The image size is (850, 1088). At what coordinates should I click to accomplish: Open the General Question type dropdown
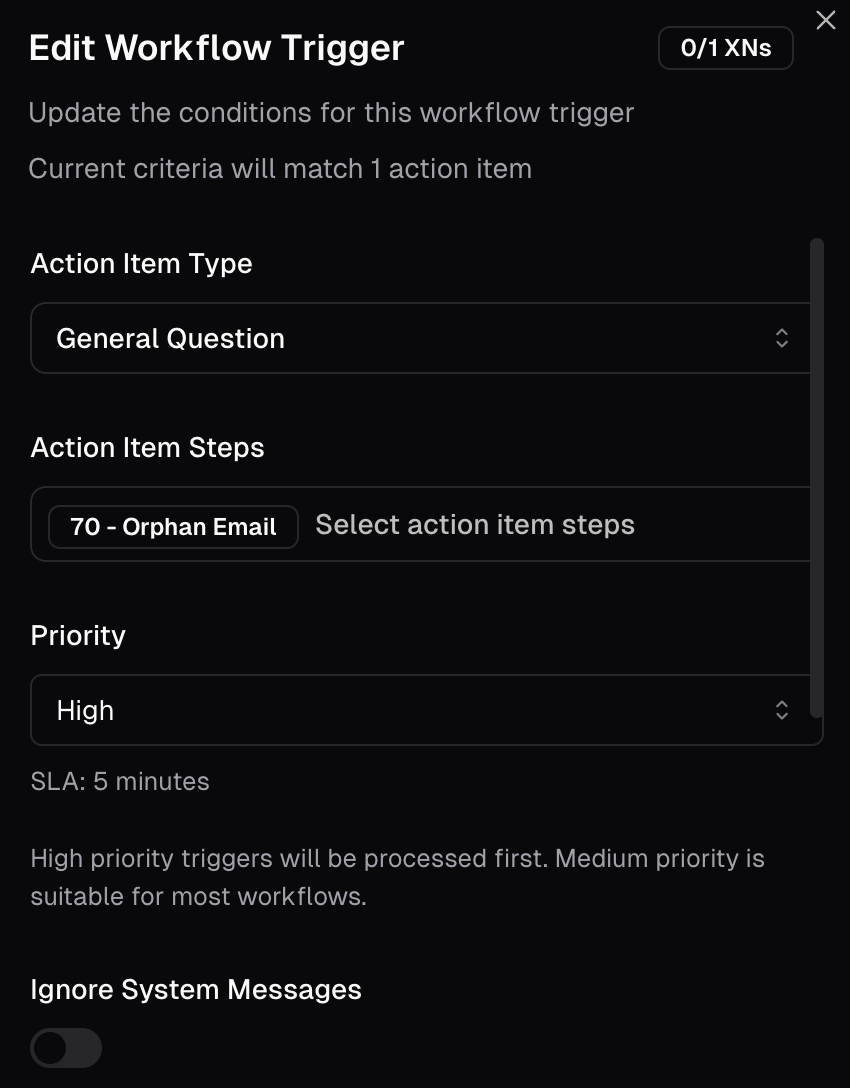(400, 338)
